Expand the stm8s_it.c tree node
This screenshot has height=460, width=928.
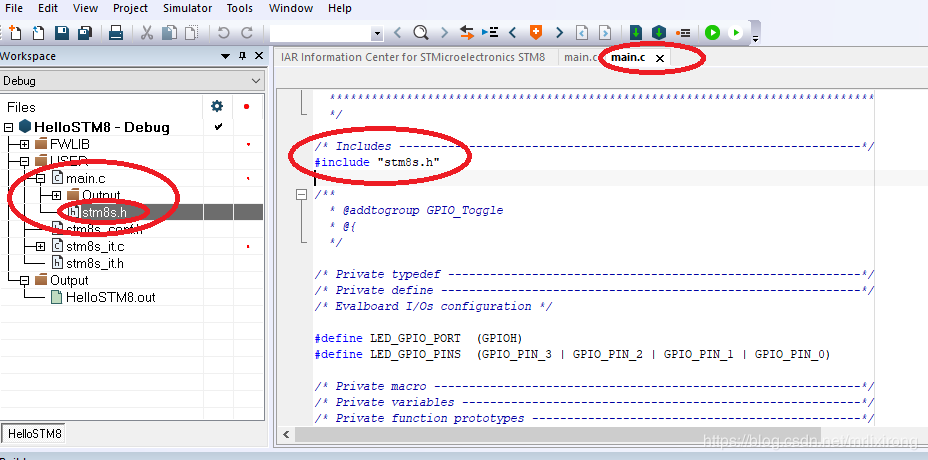40,246
